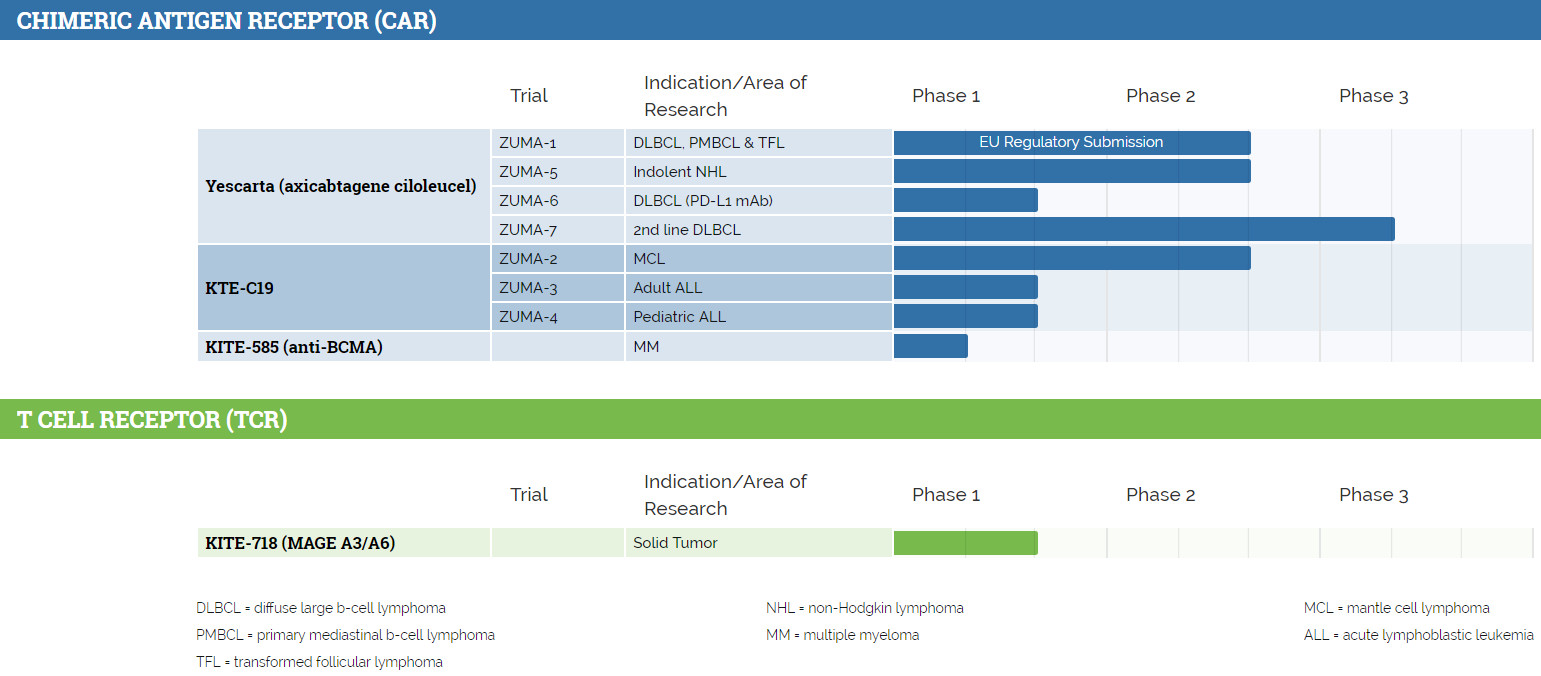The image size is (1541, 676).
Task: Click Phase 1 header in TCR table
Action: click(x=946, y=495)
